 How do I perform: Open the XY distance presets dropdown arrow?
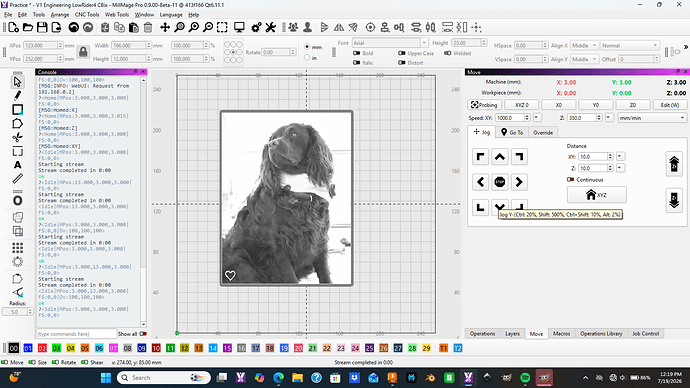pos(620,156)
